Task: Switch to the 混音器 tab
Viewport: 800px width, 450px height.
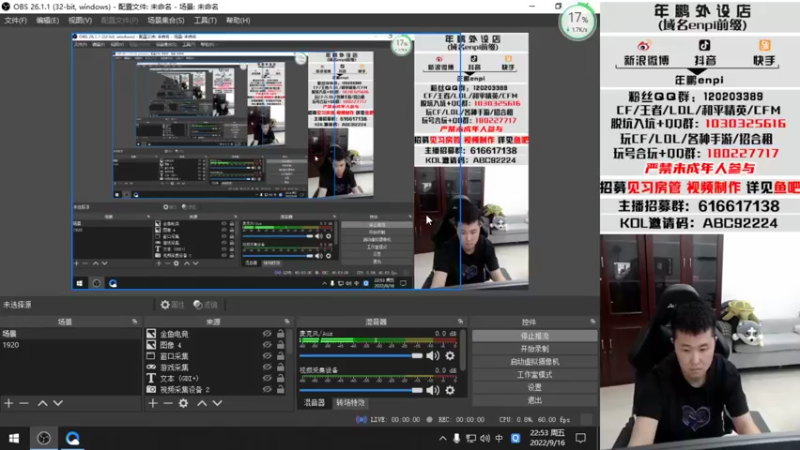Action: click(314, 403)
